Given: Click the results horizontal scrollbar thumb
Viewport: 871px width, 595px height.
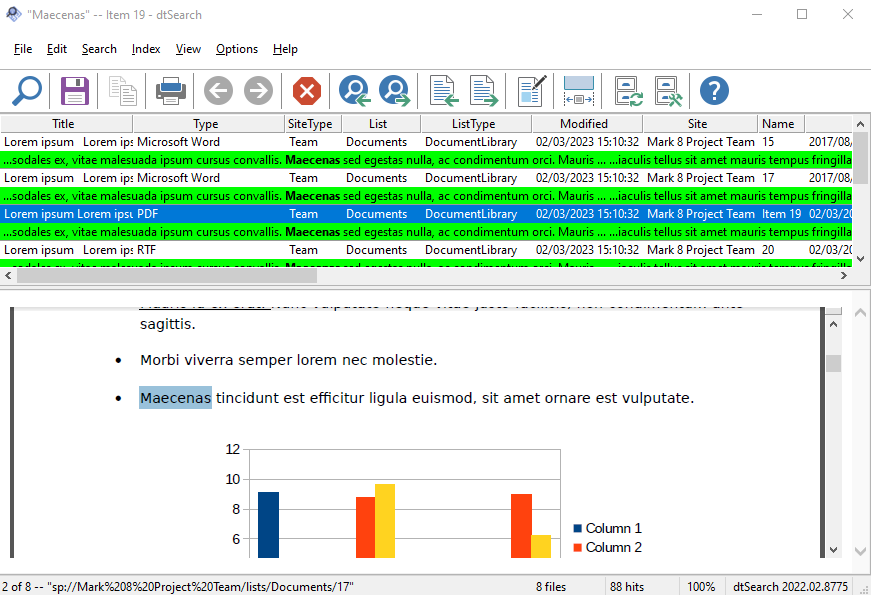Looking at the screenshot, I should click(x=167, y=276).
